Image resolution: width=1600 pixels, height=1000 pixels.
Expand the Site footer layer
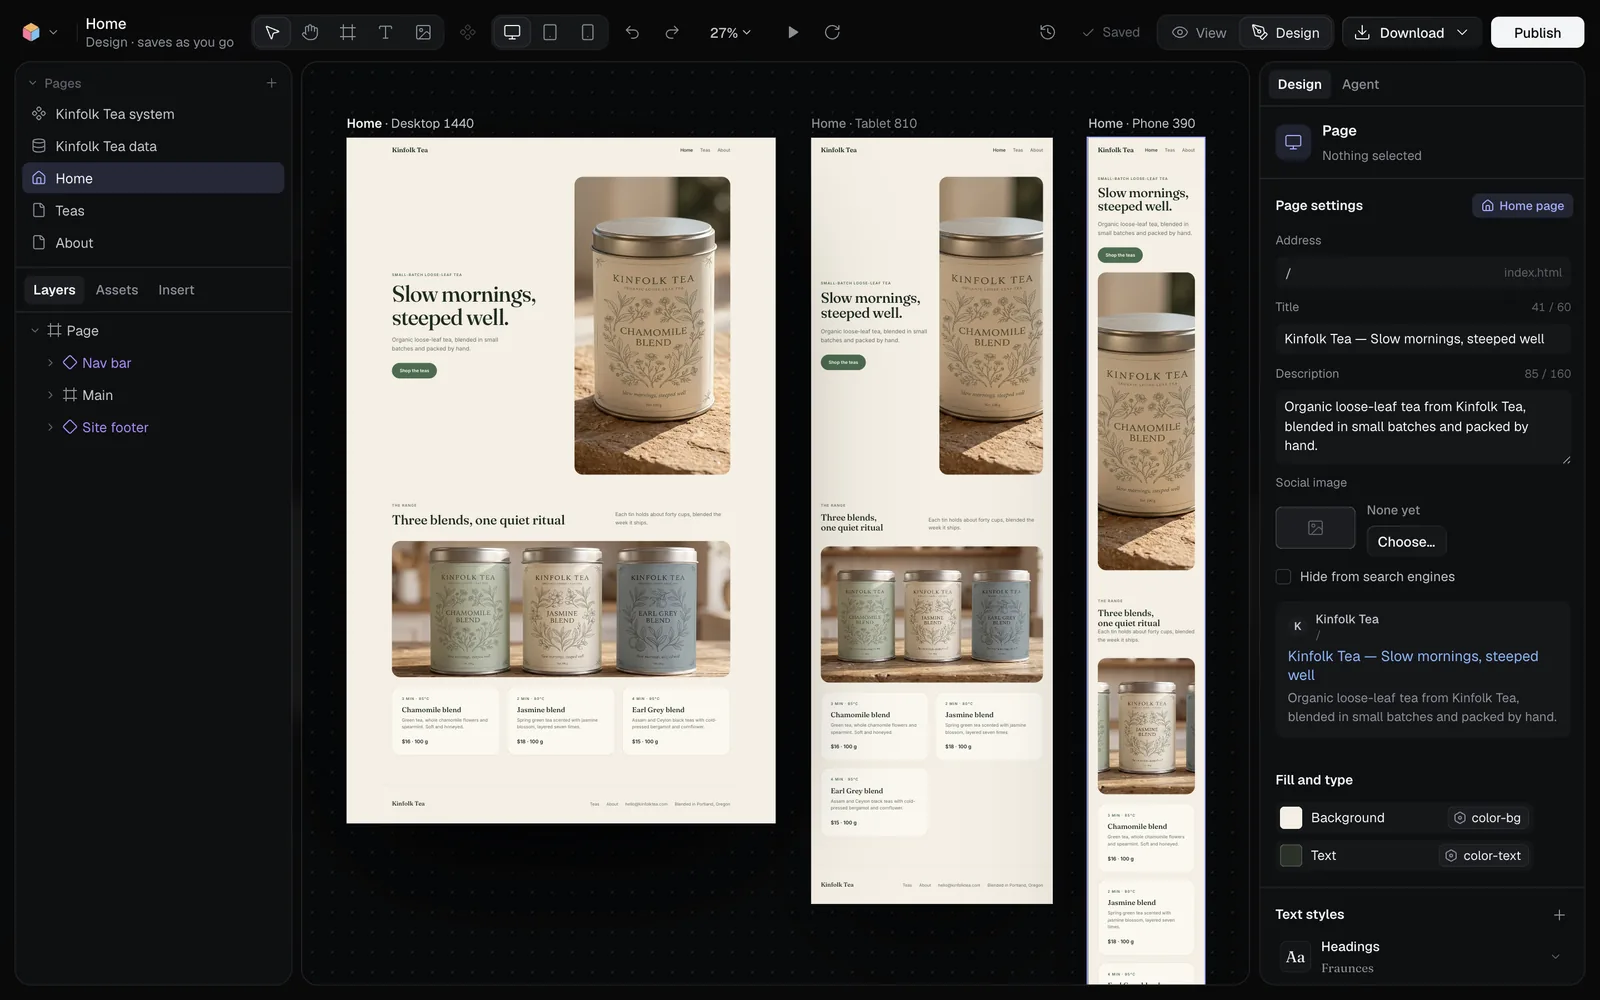50,427
